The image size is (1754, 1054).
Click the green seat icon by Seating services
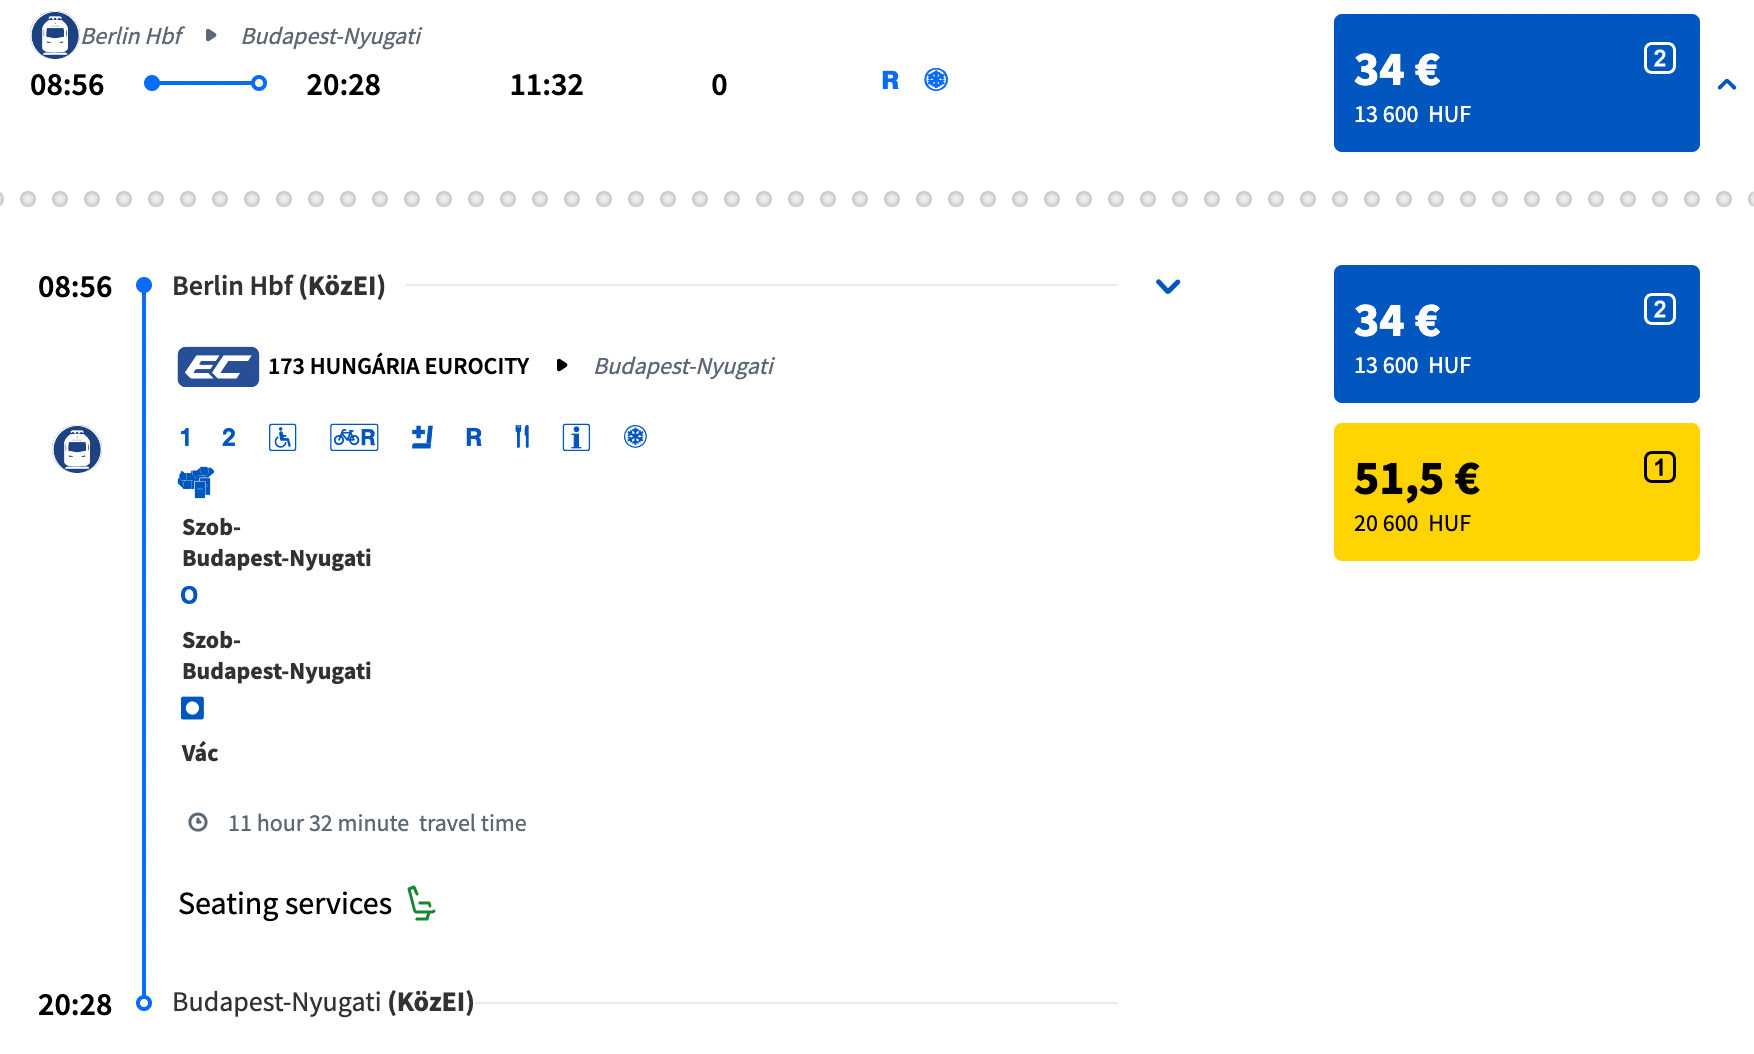tap(421, 903)
